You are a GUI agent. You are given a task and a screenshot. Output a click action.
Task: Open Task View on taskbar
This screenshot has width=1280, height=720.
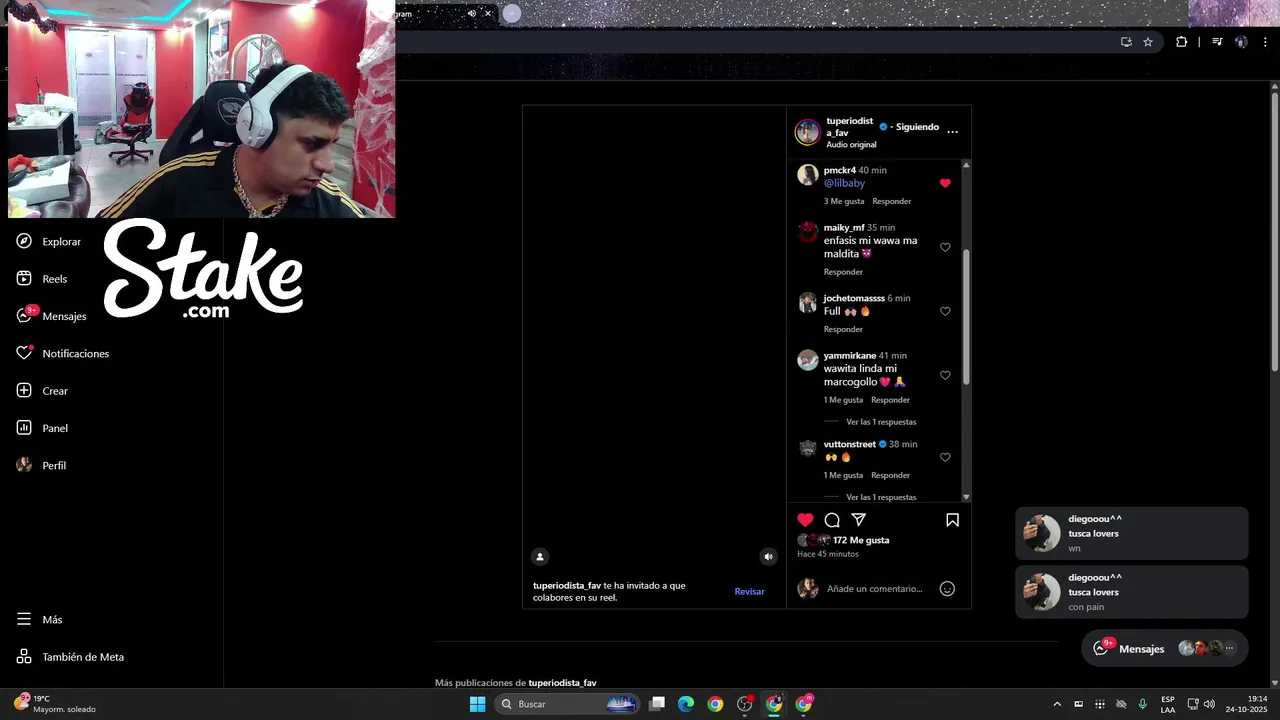coord(657,704)
